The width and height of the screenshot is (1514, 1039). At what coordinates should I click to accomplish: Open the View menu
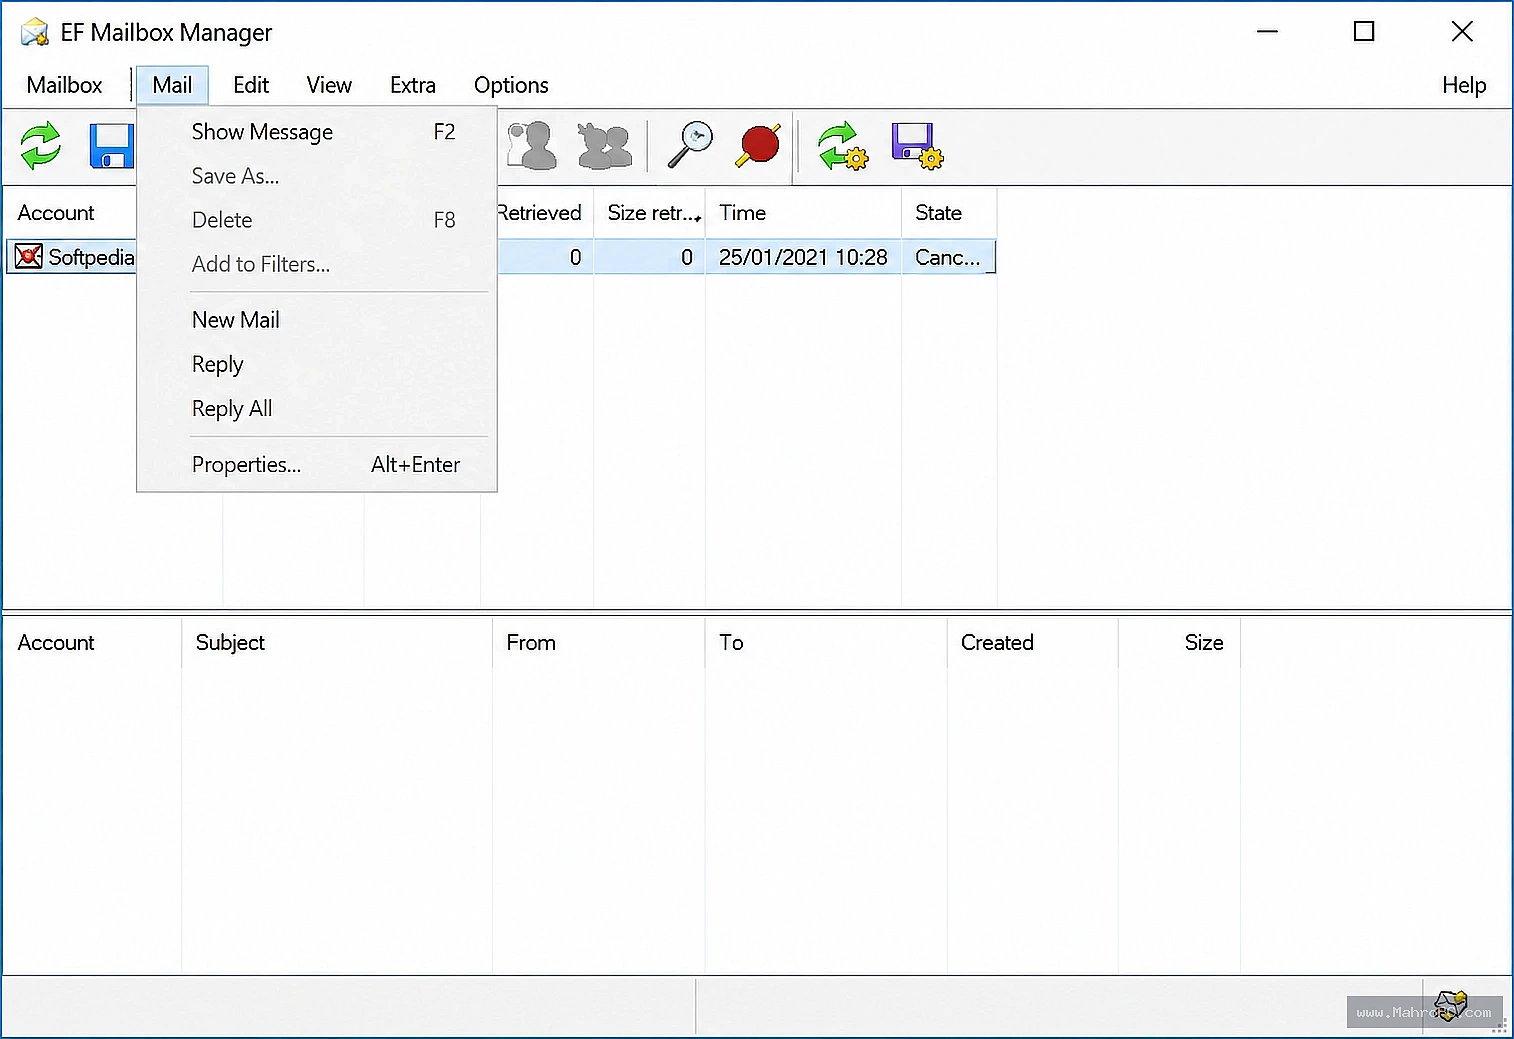pos(329,85)
